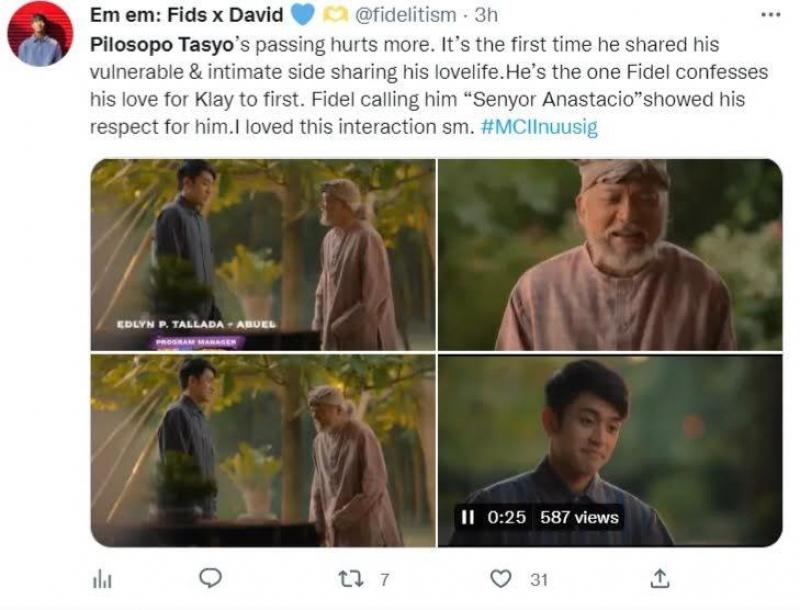The image size is (800, 610).
Task: Pause the video using pause button
Action: click(467, 518)
